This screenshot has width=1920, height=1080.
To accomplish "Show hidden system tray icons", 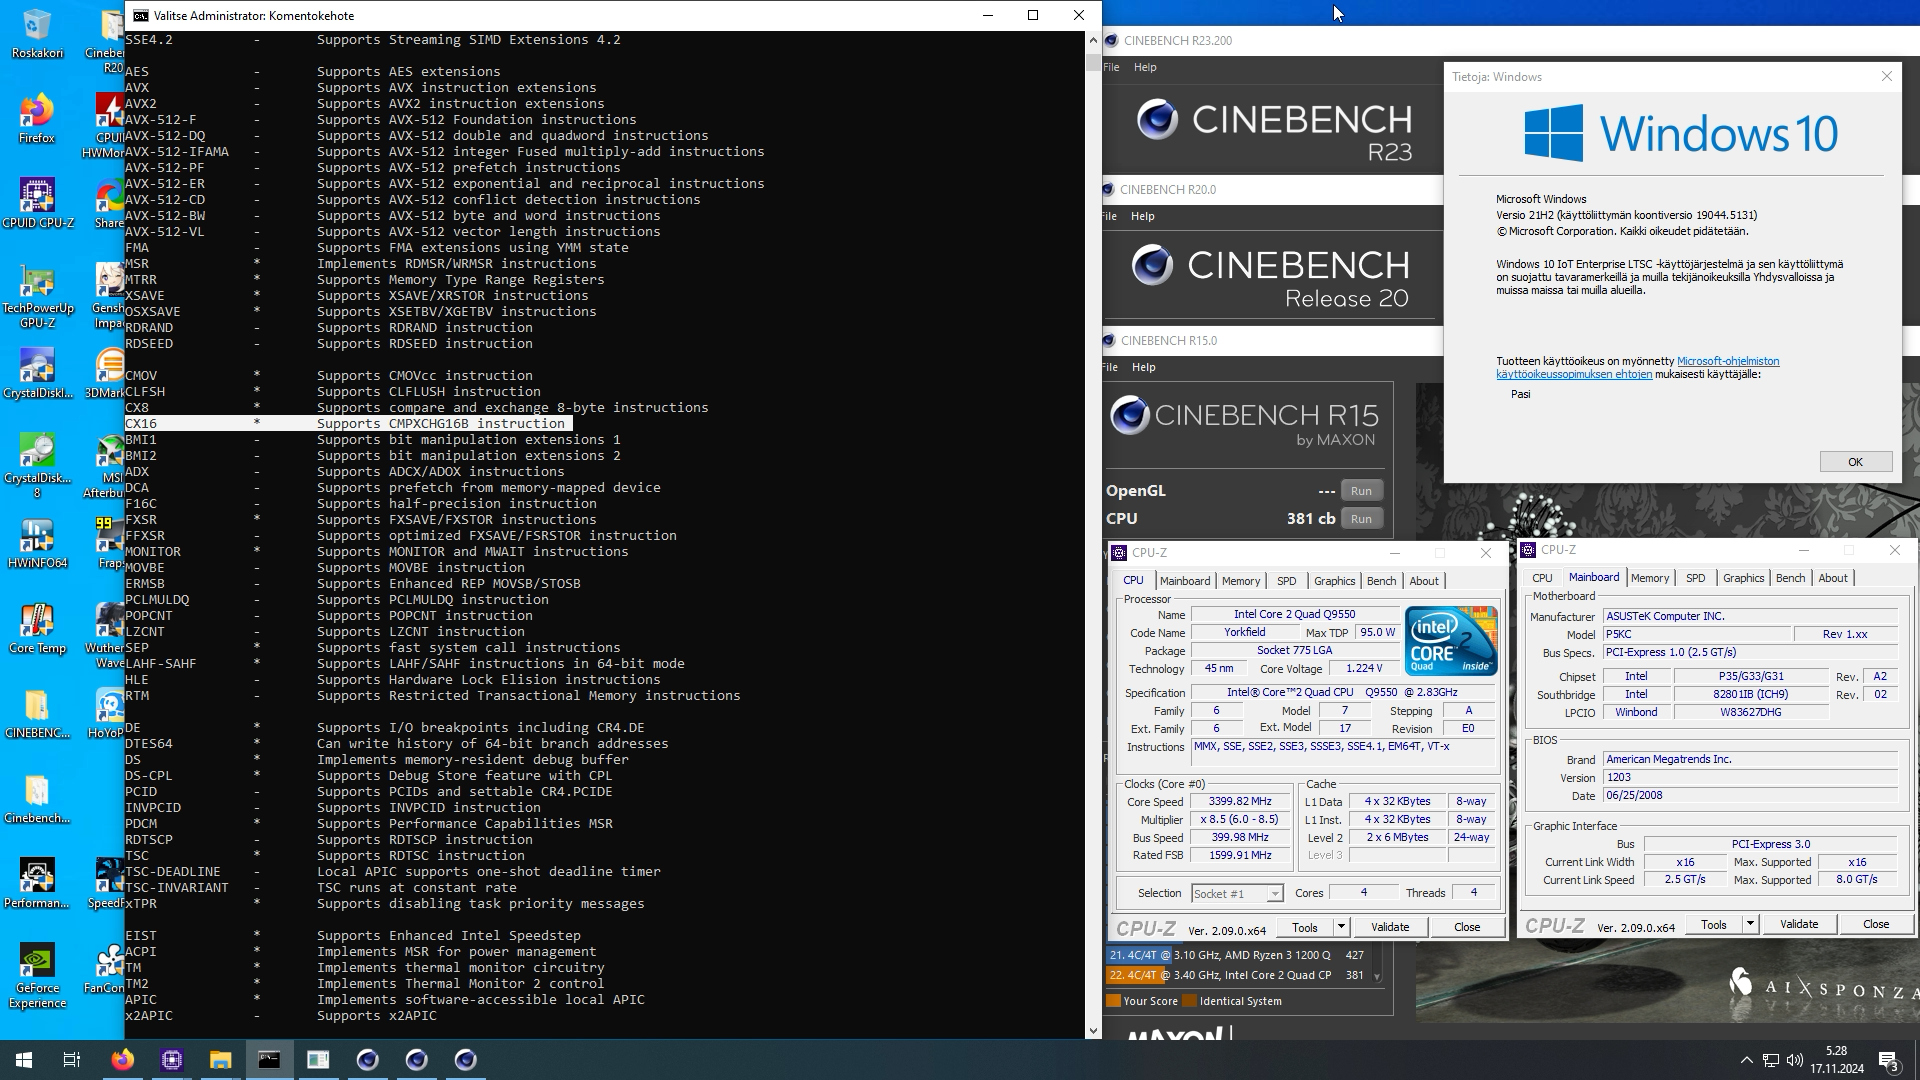I will click(x=1746, y=1060).
